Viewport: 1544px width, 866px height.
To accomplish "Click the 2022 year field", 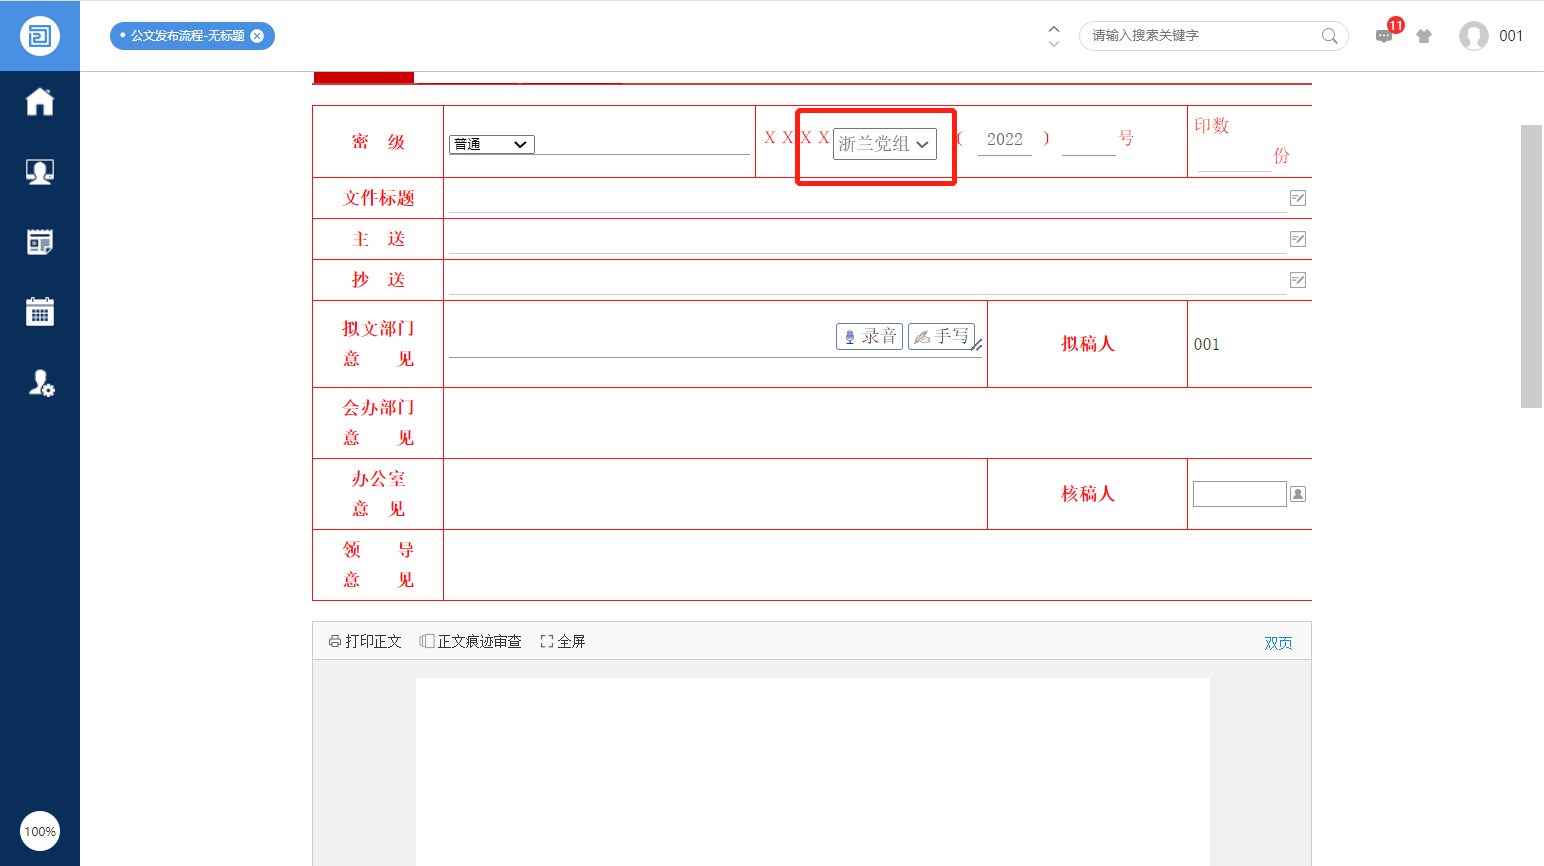I will [x=1005, y=140].
